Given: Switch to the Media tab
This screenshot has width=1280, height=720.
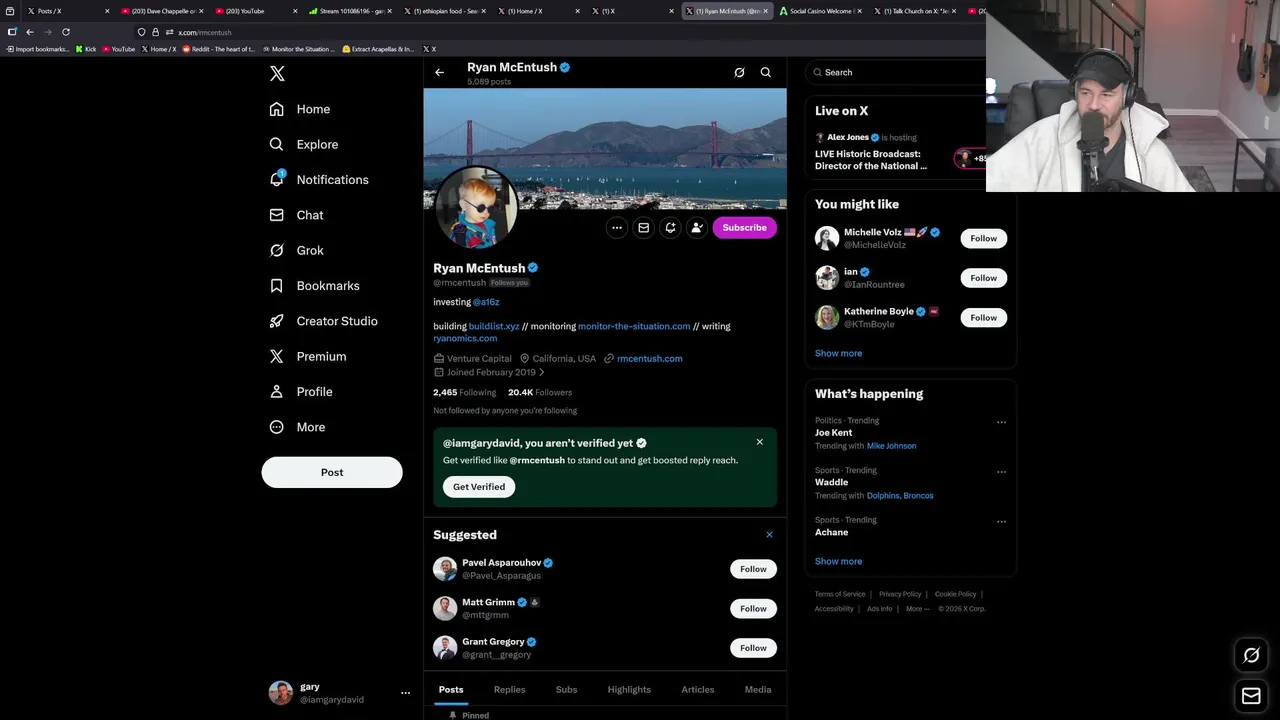Looking at the screenshot, I should coord(758,689).
